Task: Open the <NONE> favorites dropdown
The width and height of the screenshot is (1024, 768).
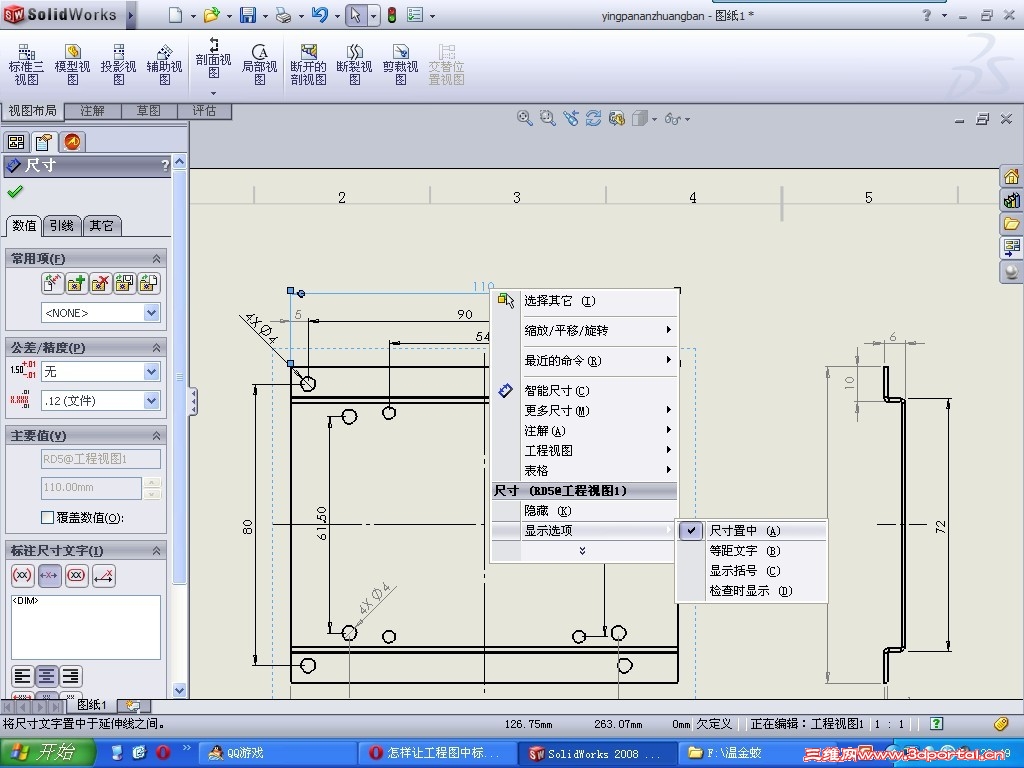Action: 152,313
